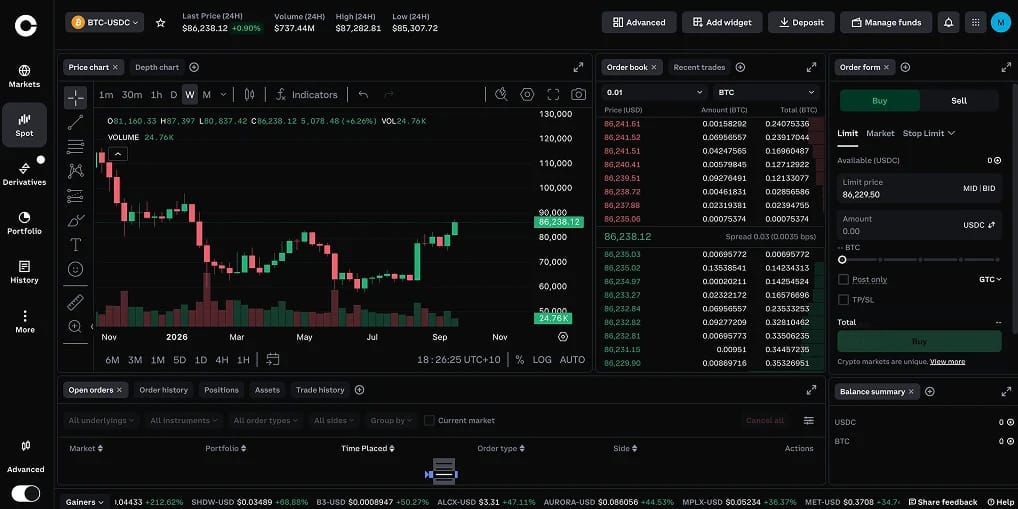The height and width of the screenshot is (509, 1018).
Task: Open the Spot trading sidebar icon
Action: (24, 125)
